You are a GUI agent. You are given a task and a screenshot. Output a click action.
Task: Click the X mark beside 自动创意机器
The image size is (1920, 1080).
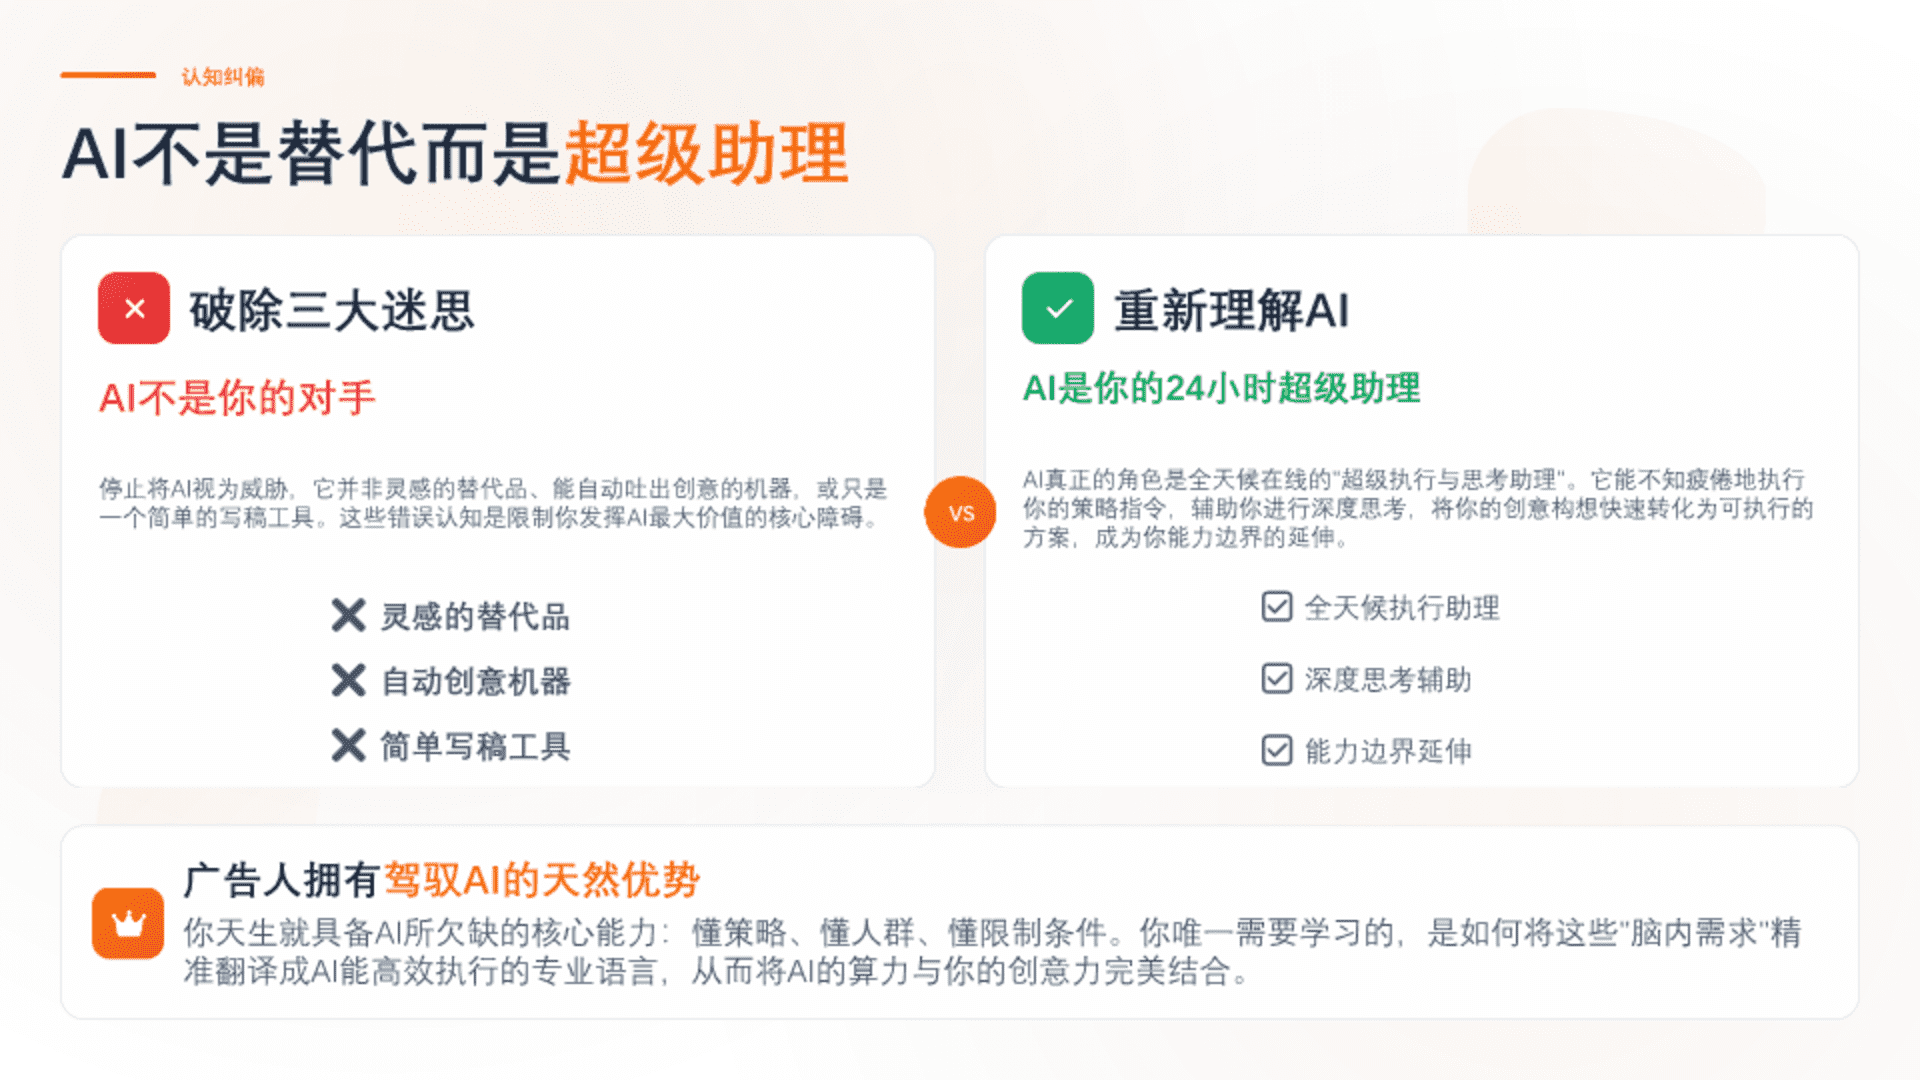pyautogui.click(x=348, y=681)
